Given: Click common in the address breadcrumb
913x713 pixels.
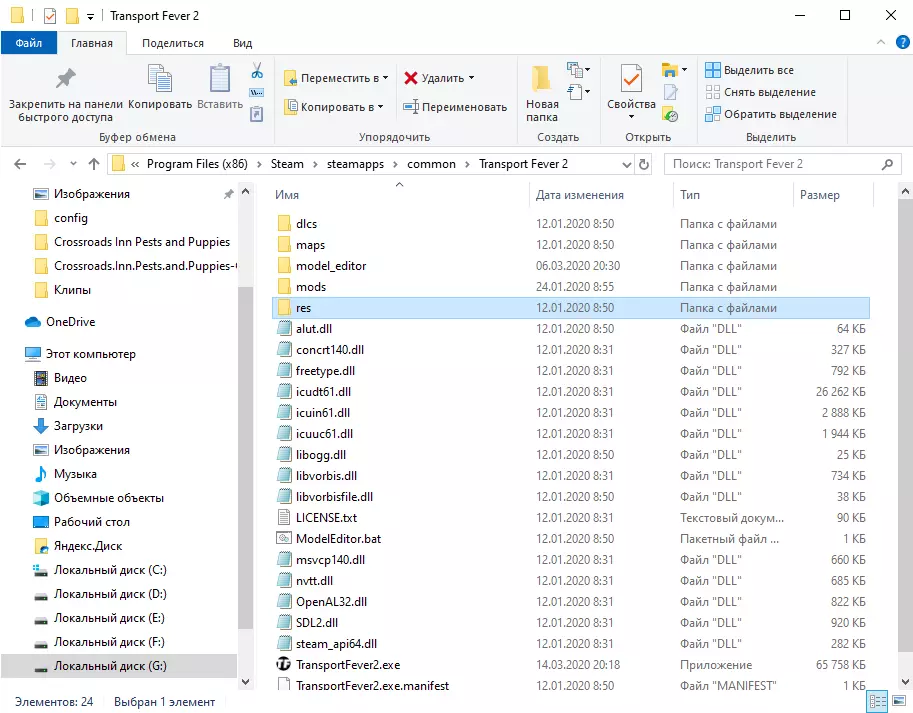Looking at the screenshot, I should click(x=431, y=164).
